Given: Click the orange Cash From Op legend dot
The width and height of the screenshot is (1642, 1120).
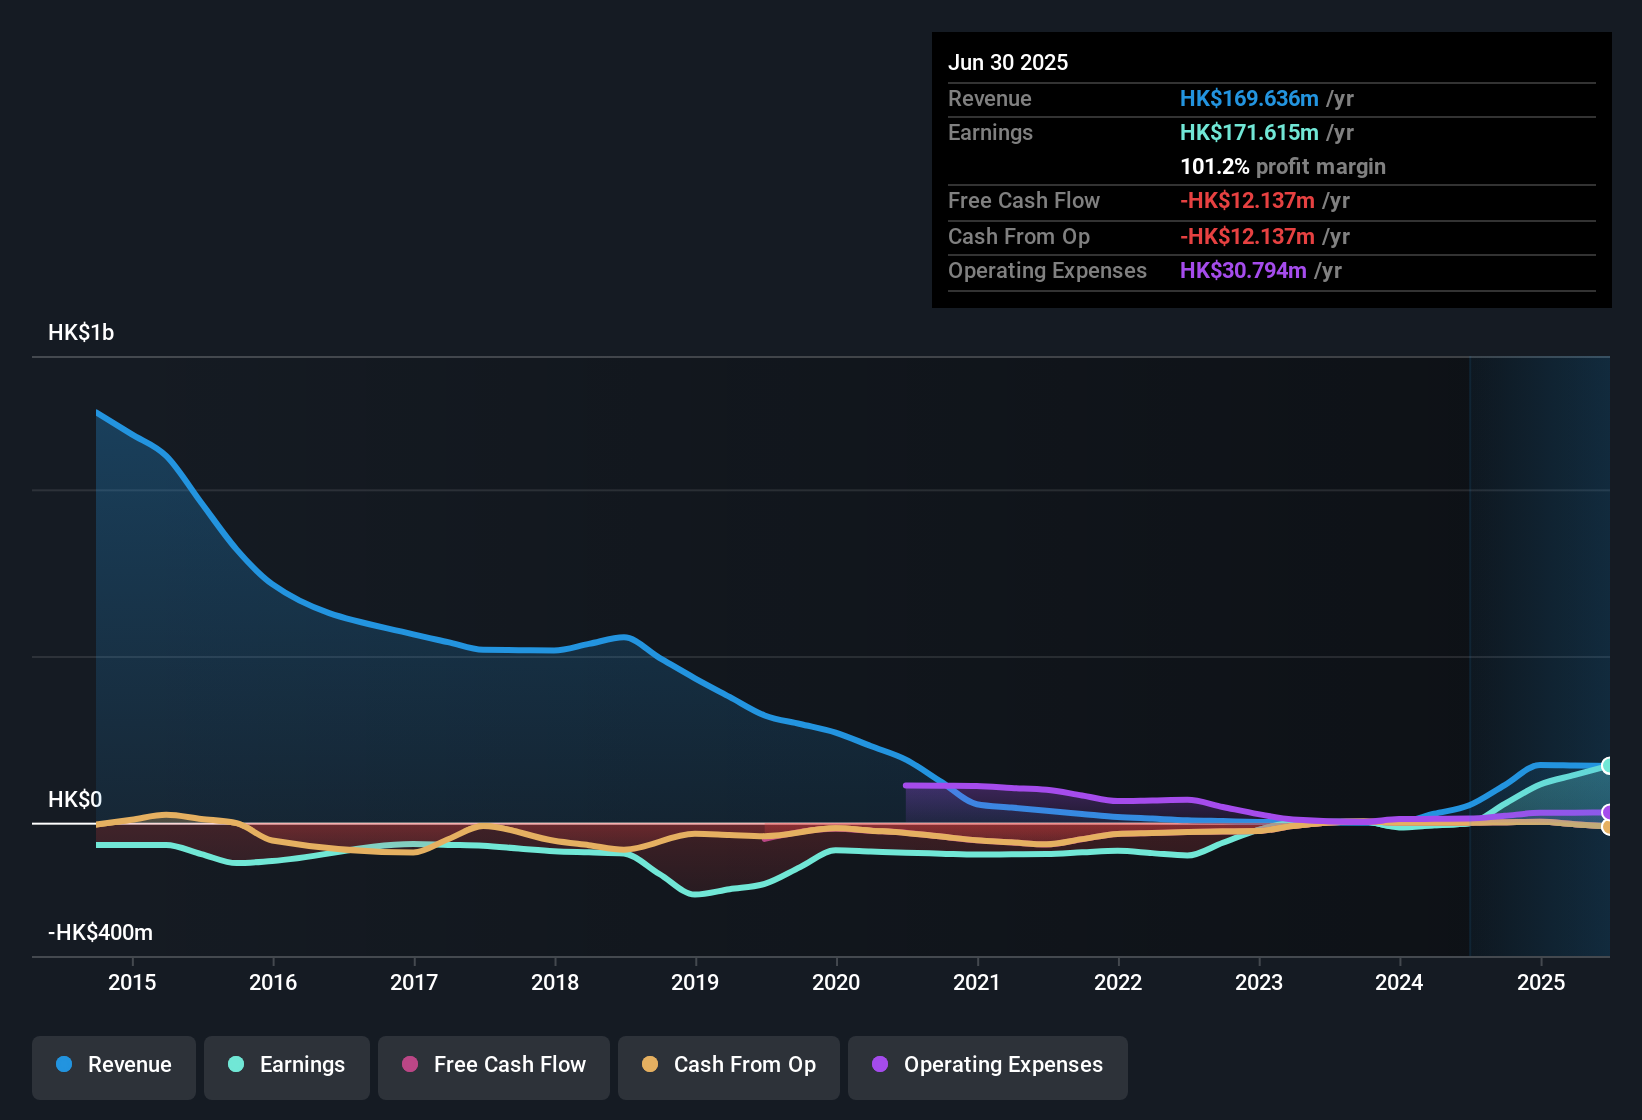Looking at the screenshot, I should click(649, 1065).
